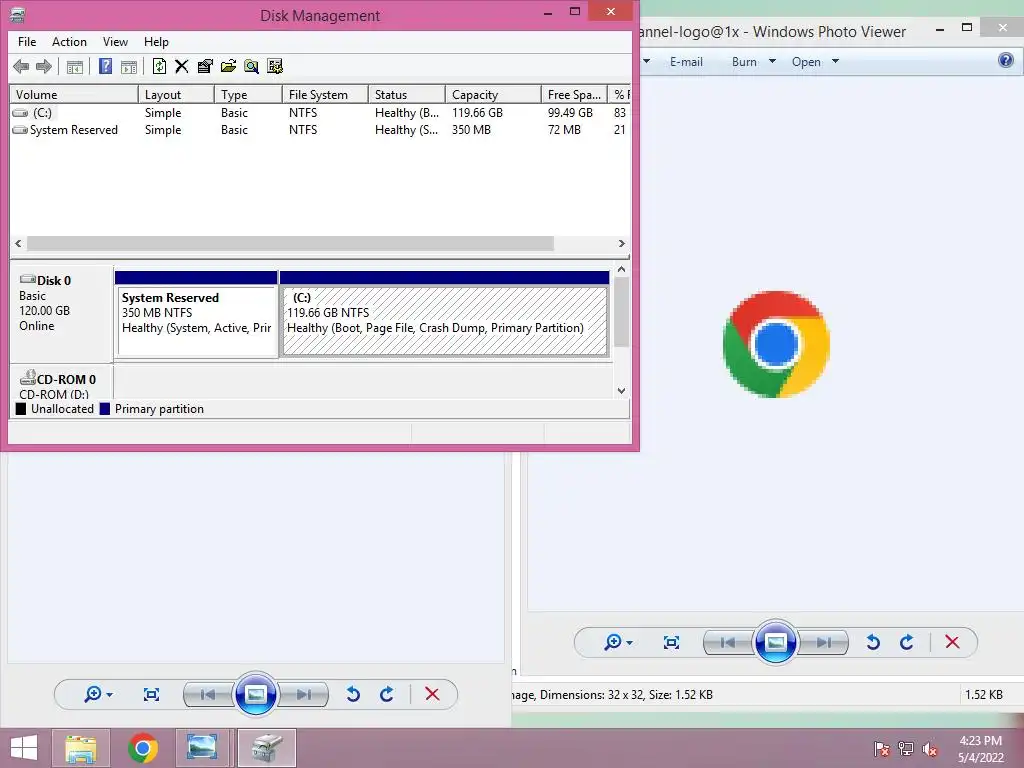
Task: Open the View menu in Disk Management
Action: (x=115, y=42)
